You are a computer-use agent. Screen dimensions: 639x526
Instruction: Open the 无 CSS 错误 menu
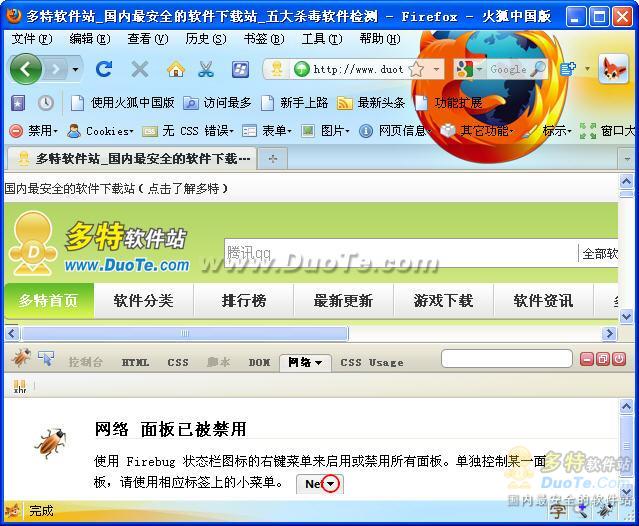188,131
